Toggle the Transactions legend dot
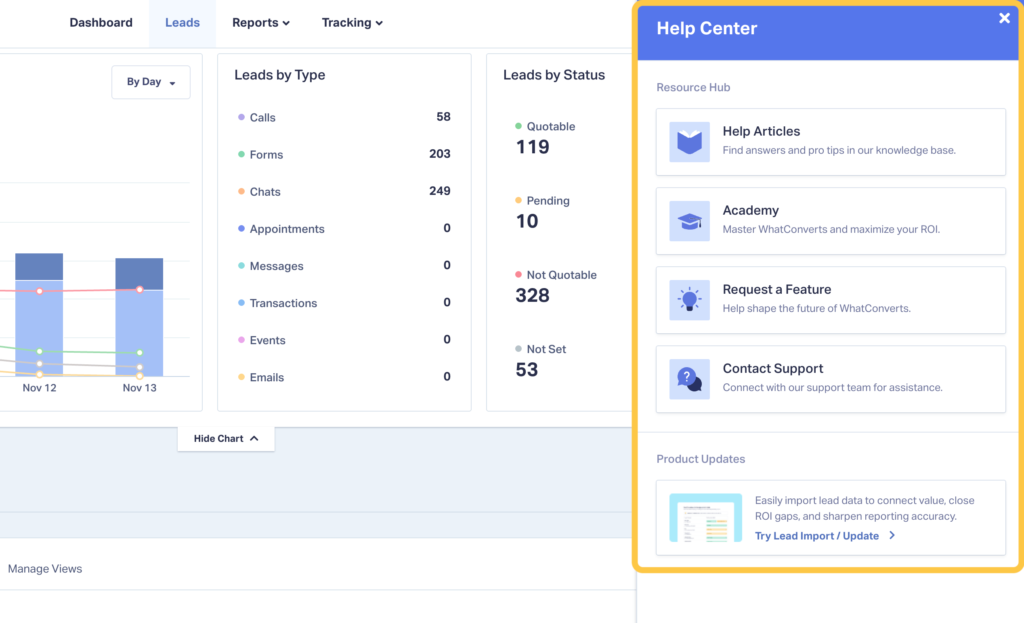Screen dimensions: 1024x623 (241, 303)
